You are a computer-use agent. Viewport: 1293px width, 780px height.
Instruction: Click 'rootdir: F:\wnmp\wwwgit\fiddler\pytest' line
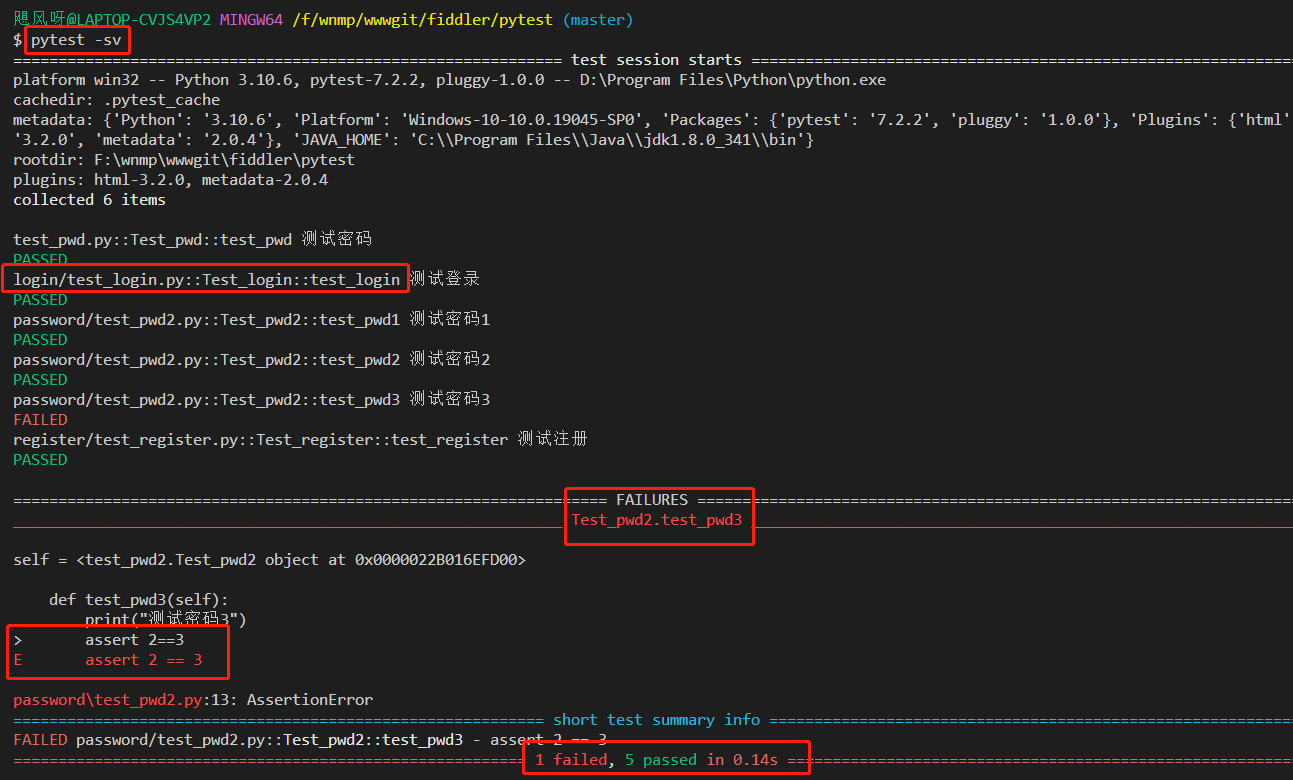[x=184, y=160]
